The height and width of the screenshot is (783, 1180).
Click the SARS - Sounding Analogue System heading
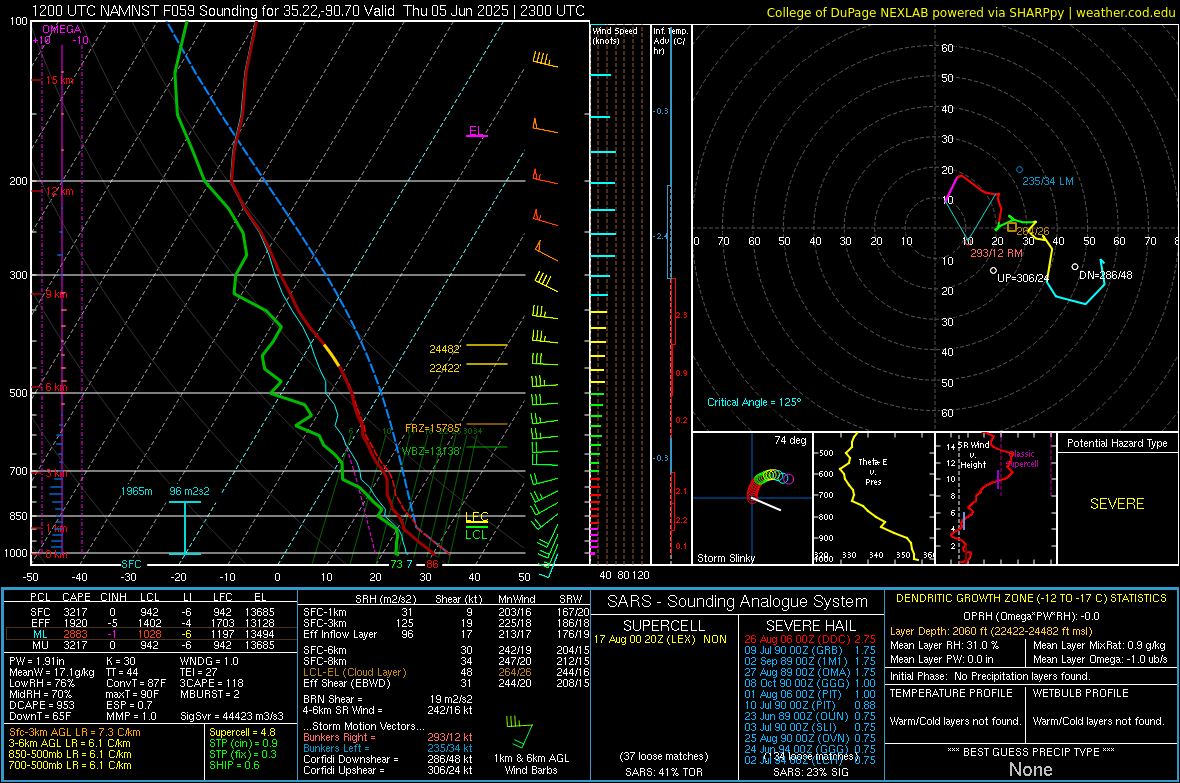(x=737, y=602)
